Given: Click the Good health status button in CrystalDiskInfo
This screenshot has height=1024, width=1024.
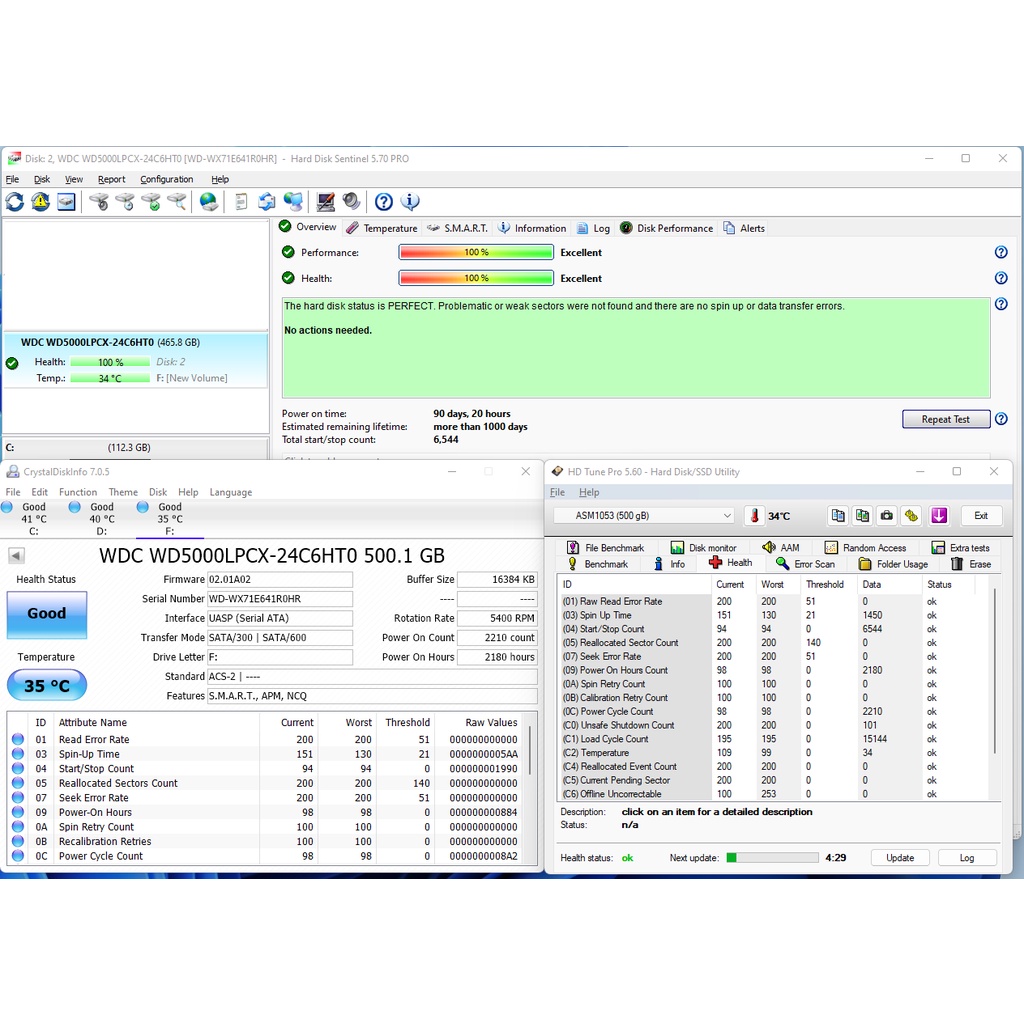Looking at the screenshot, I should tap(46, 614).
